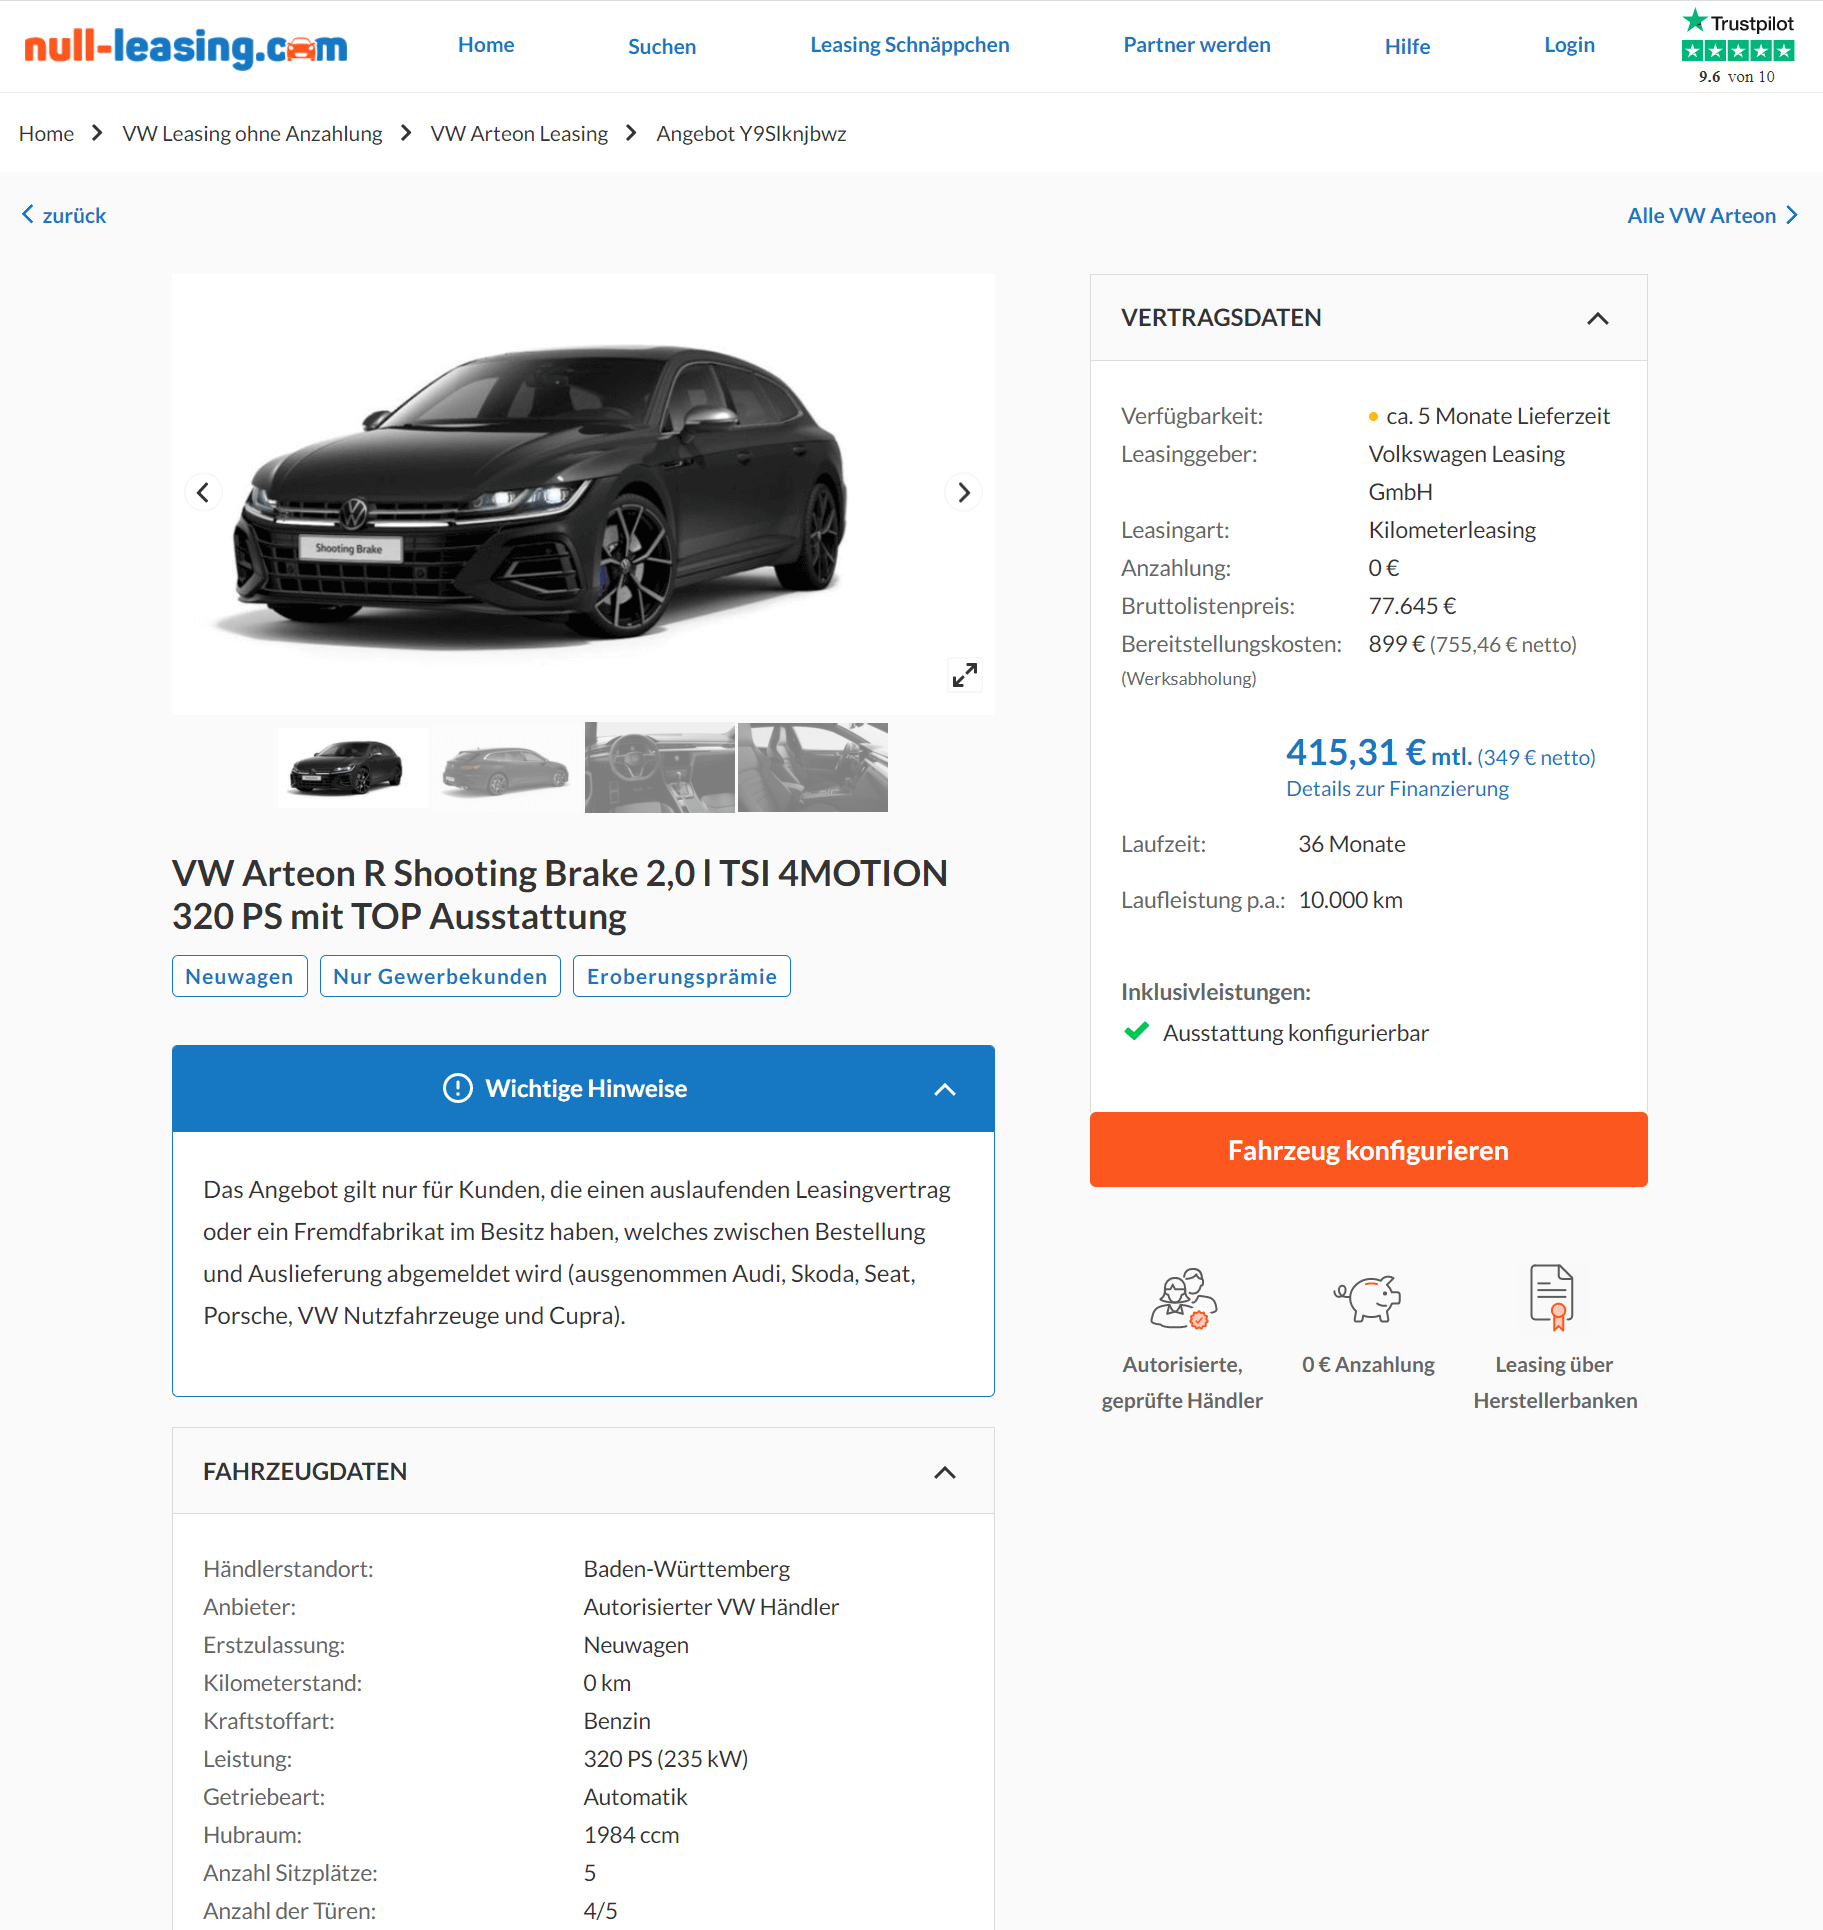Open the Alle VW Arteon link
1823x1930 pixels.
1712,215
